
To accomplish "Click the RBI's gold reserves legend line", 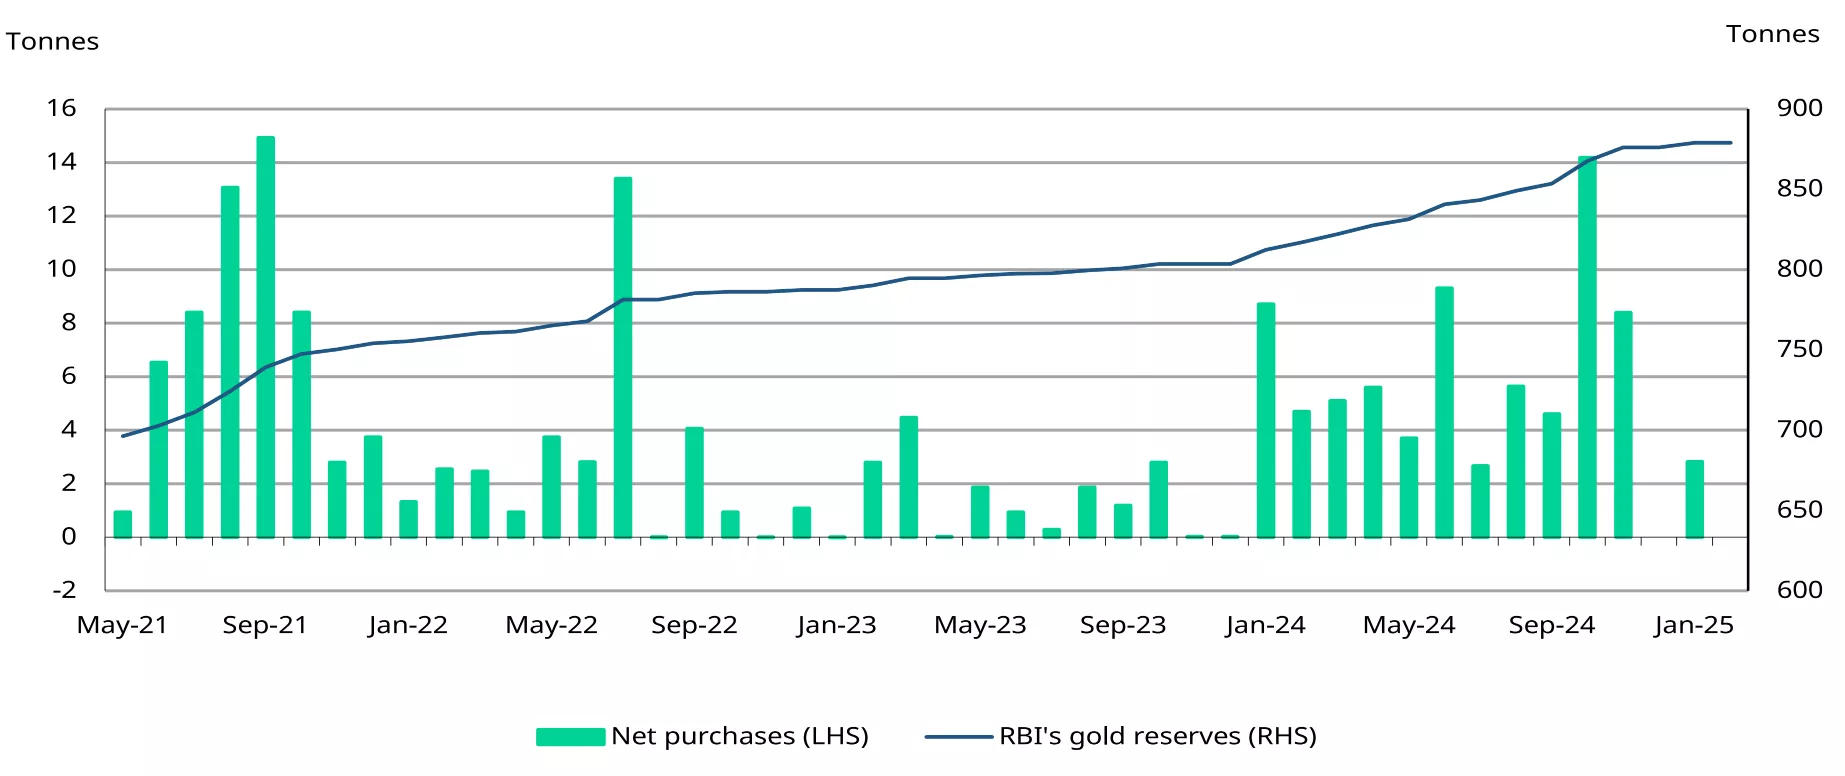I will coord(959,737).
